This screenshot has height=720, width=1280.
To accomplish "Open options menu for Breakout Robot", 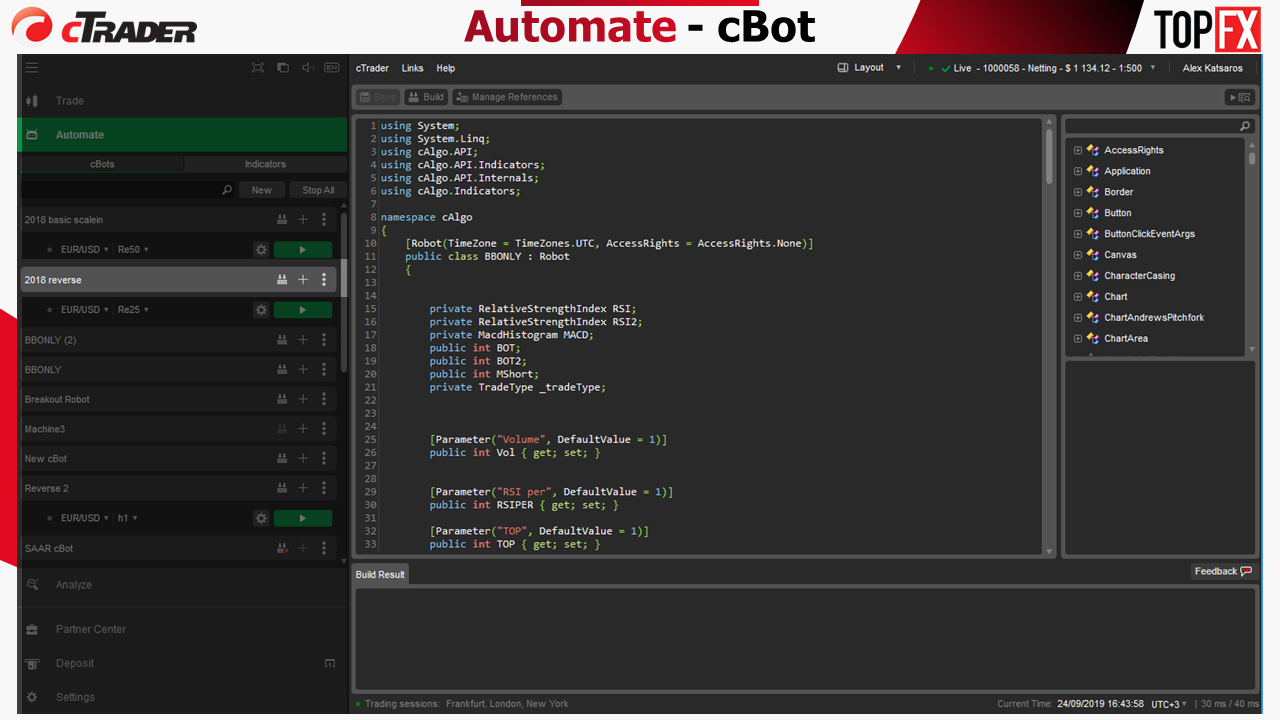I will click(324, 399).
